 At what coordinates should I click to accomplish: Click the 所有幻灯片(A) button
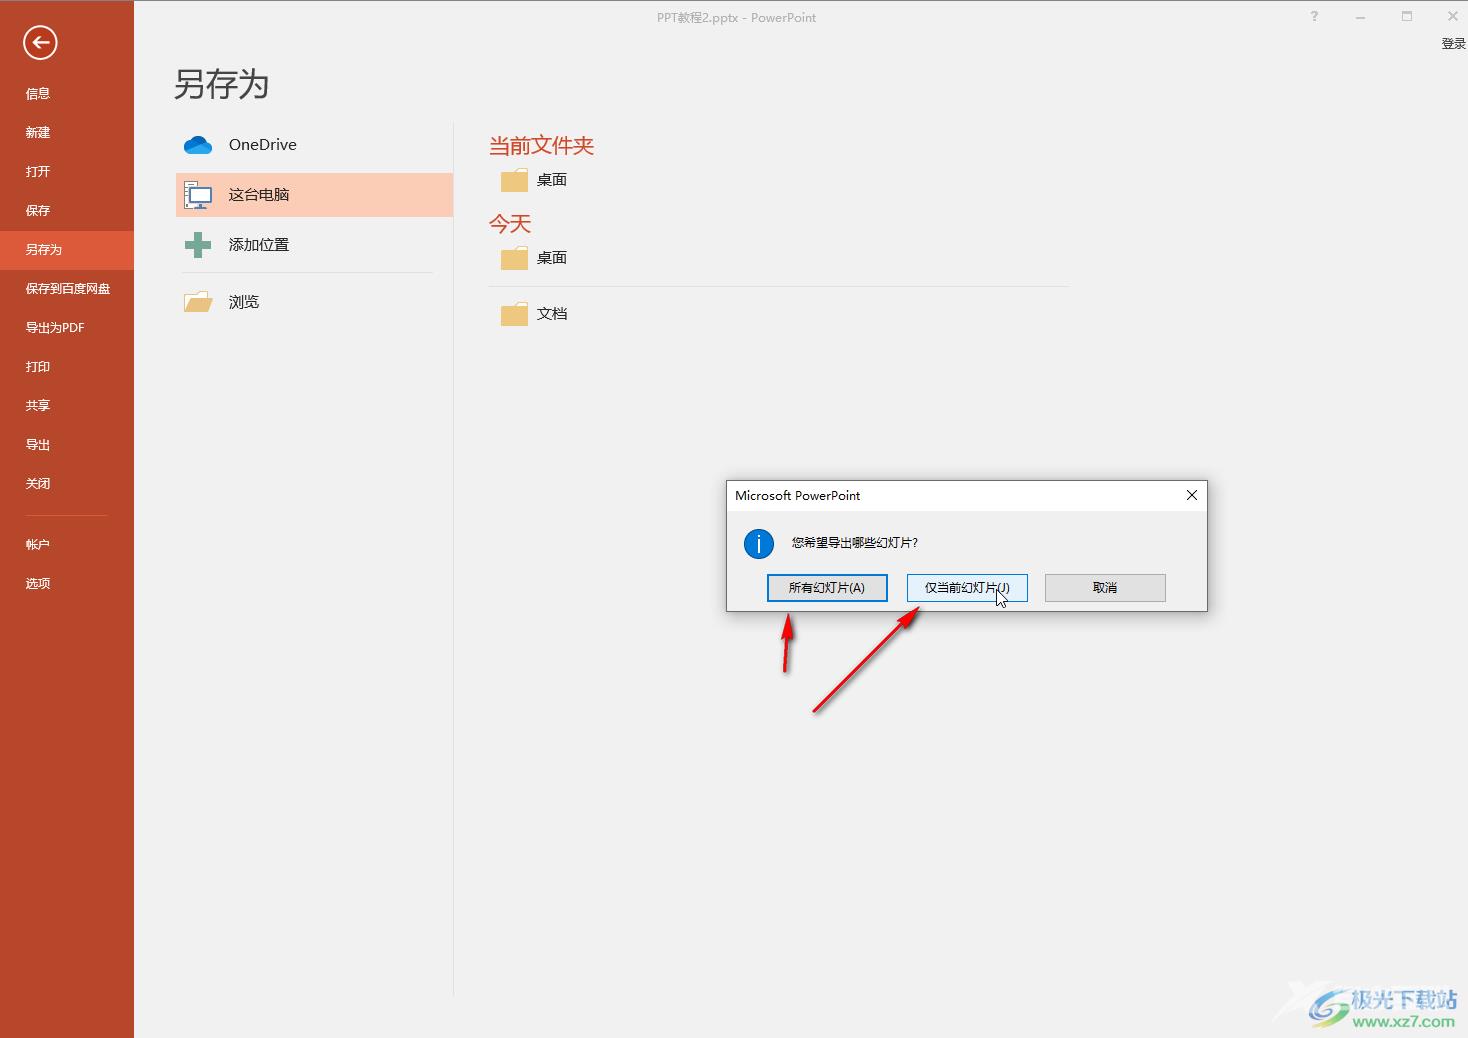pos(827,588)
